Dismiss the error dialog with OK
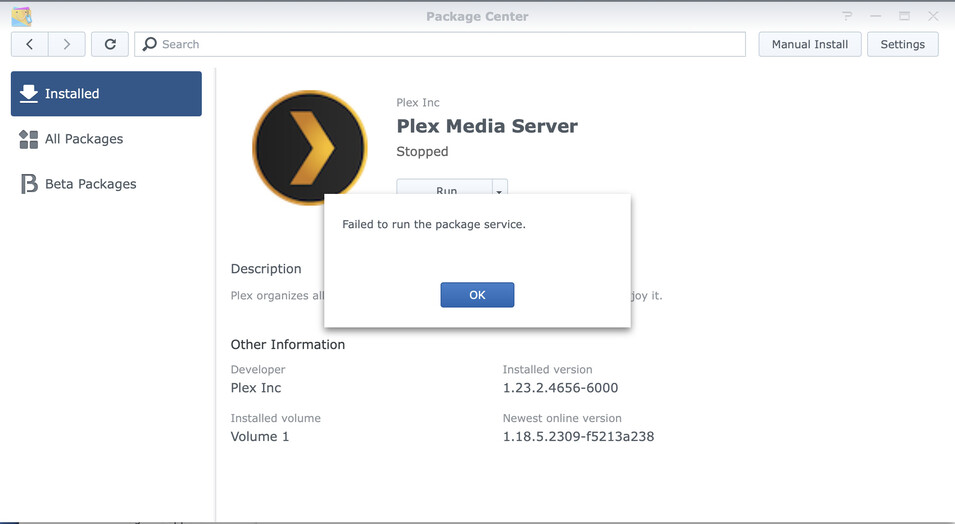Screen dimensions: 955x524 477,295
